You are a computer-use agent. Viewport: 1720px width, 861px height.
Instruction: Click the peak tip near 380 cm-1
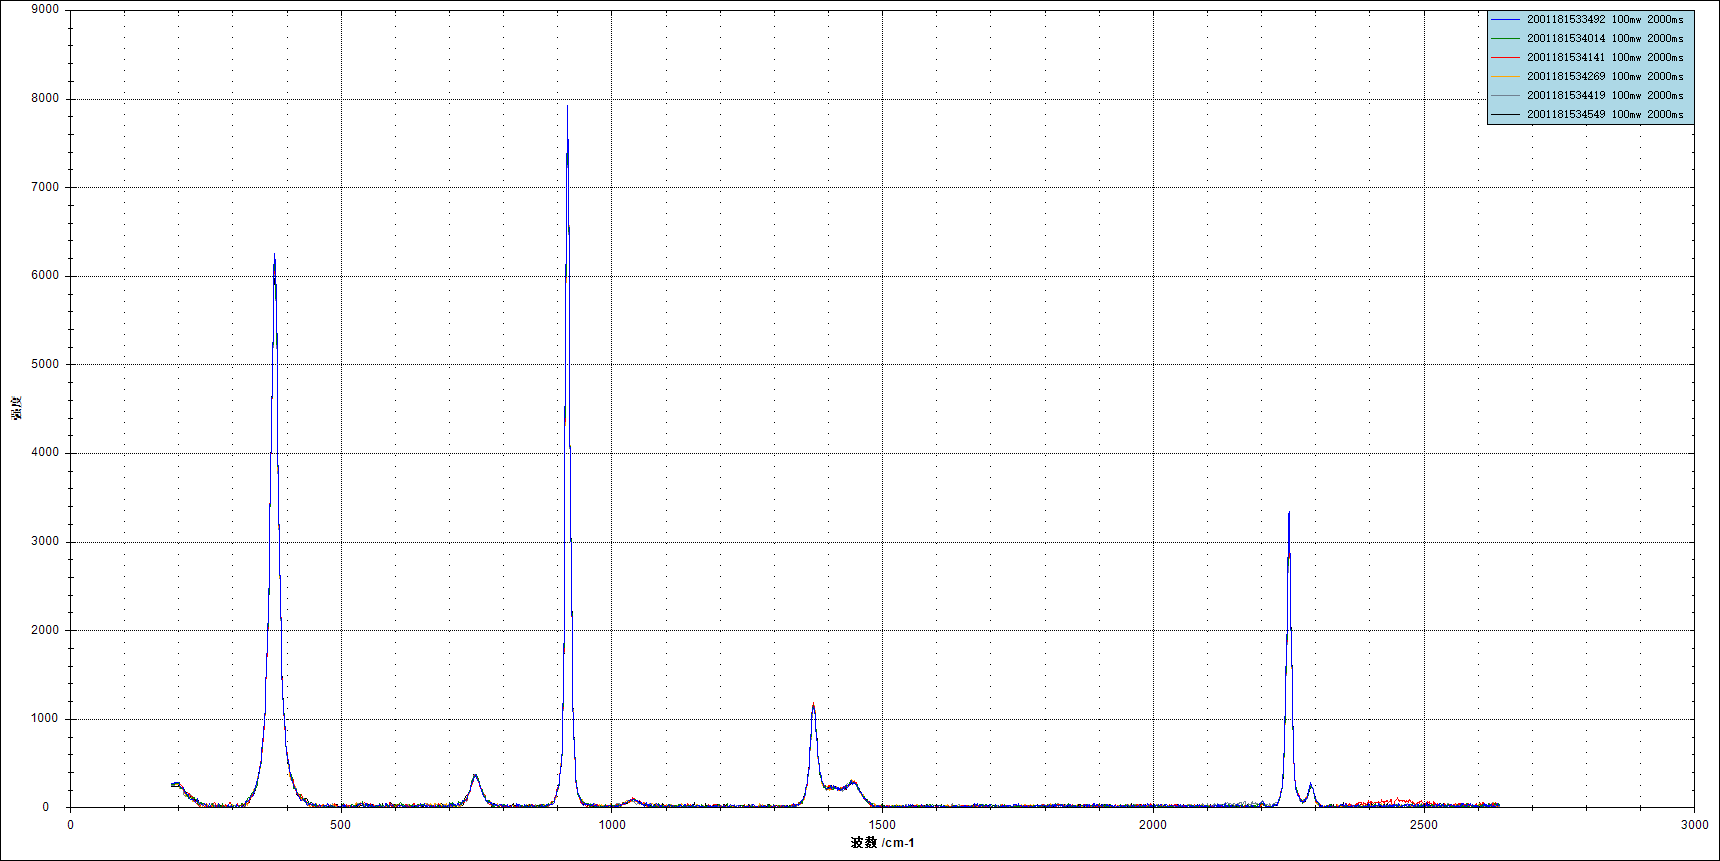[274, 256]
